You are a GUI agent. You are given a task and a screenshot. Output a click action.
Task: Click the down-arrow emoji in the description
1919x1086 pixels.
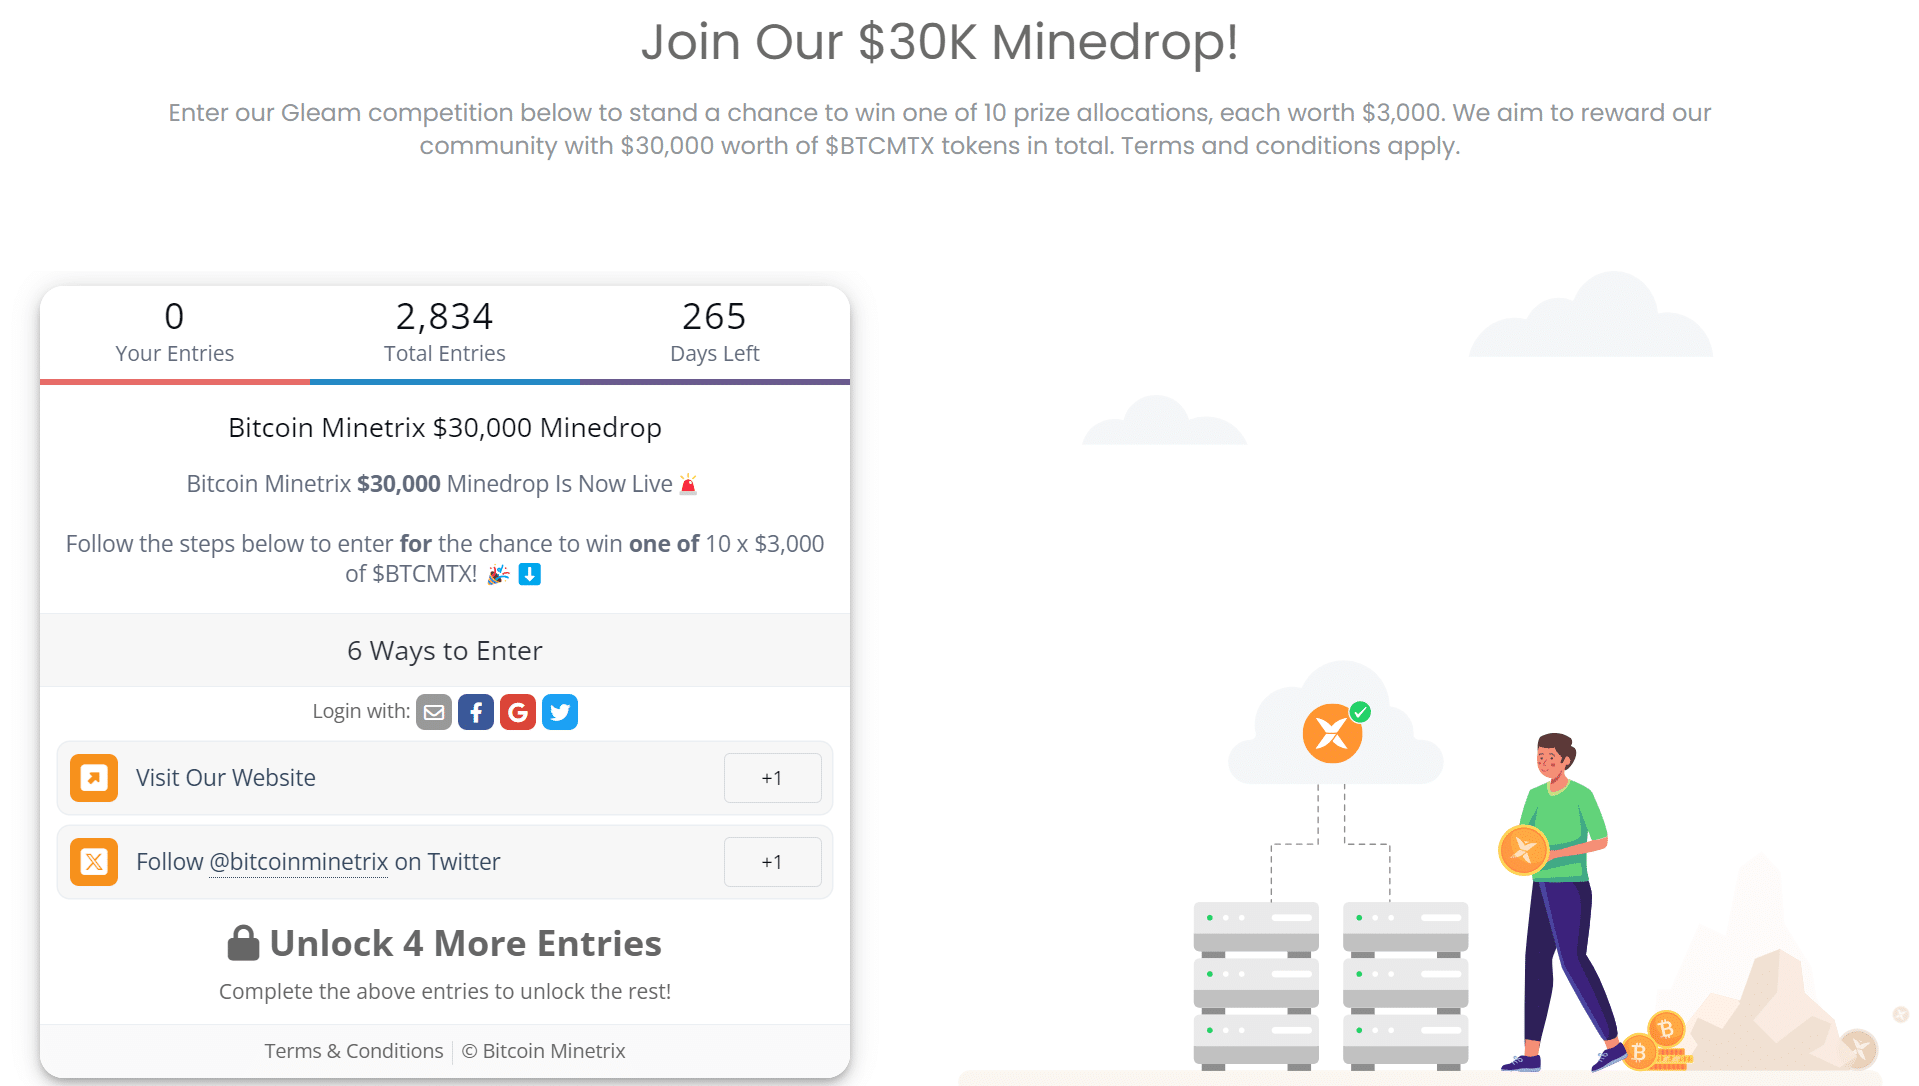pyautogui.click(x=529, y=574)
